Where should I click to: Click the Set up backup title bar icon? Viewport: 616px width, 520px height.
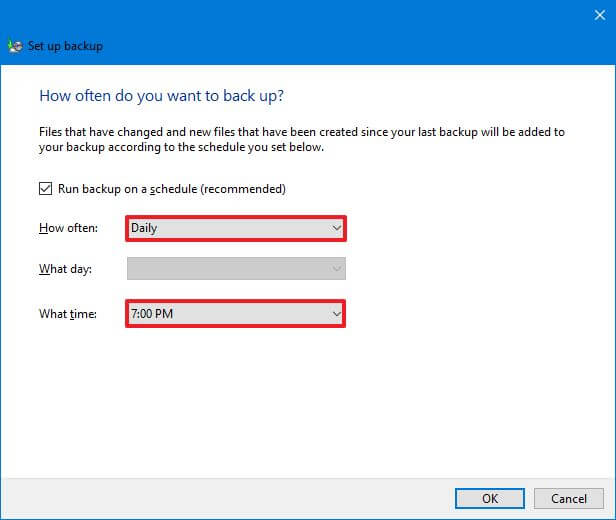click(14, 46)
